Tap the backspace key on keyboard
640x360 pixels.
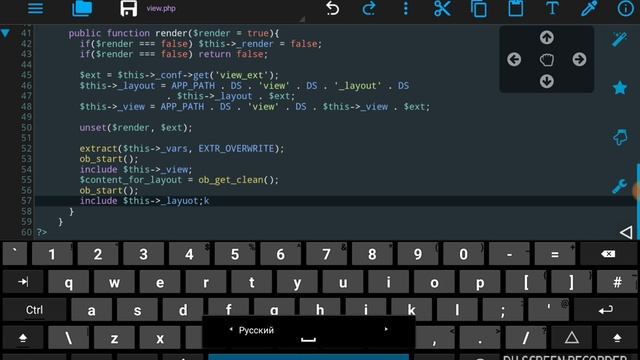(x=608, y=254)
